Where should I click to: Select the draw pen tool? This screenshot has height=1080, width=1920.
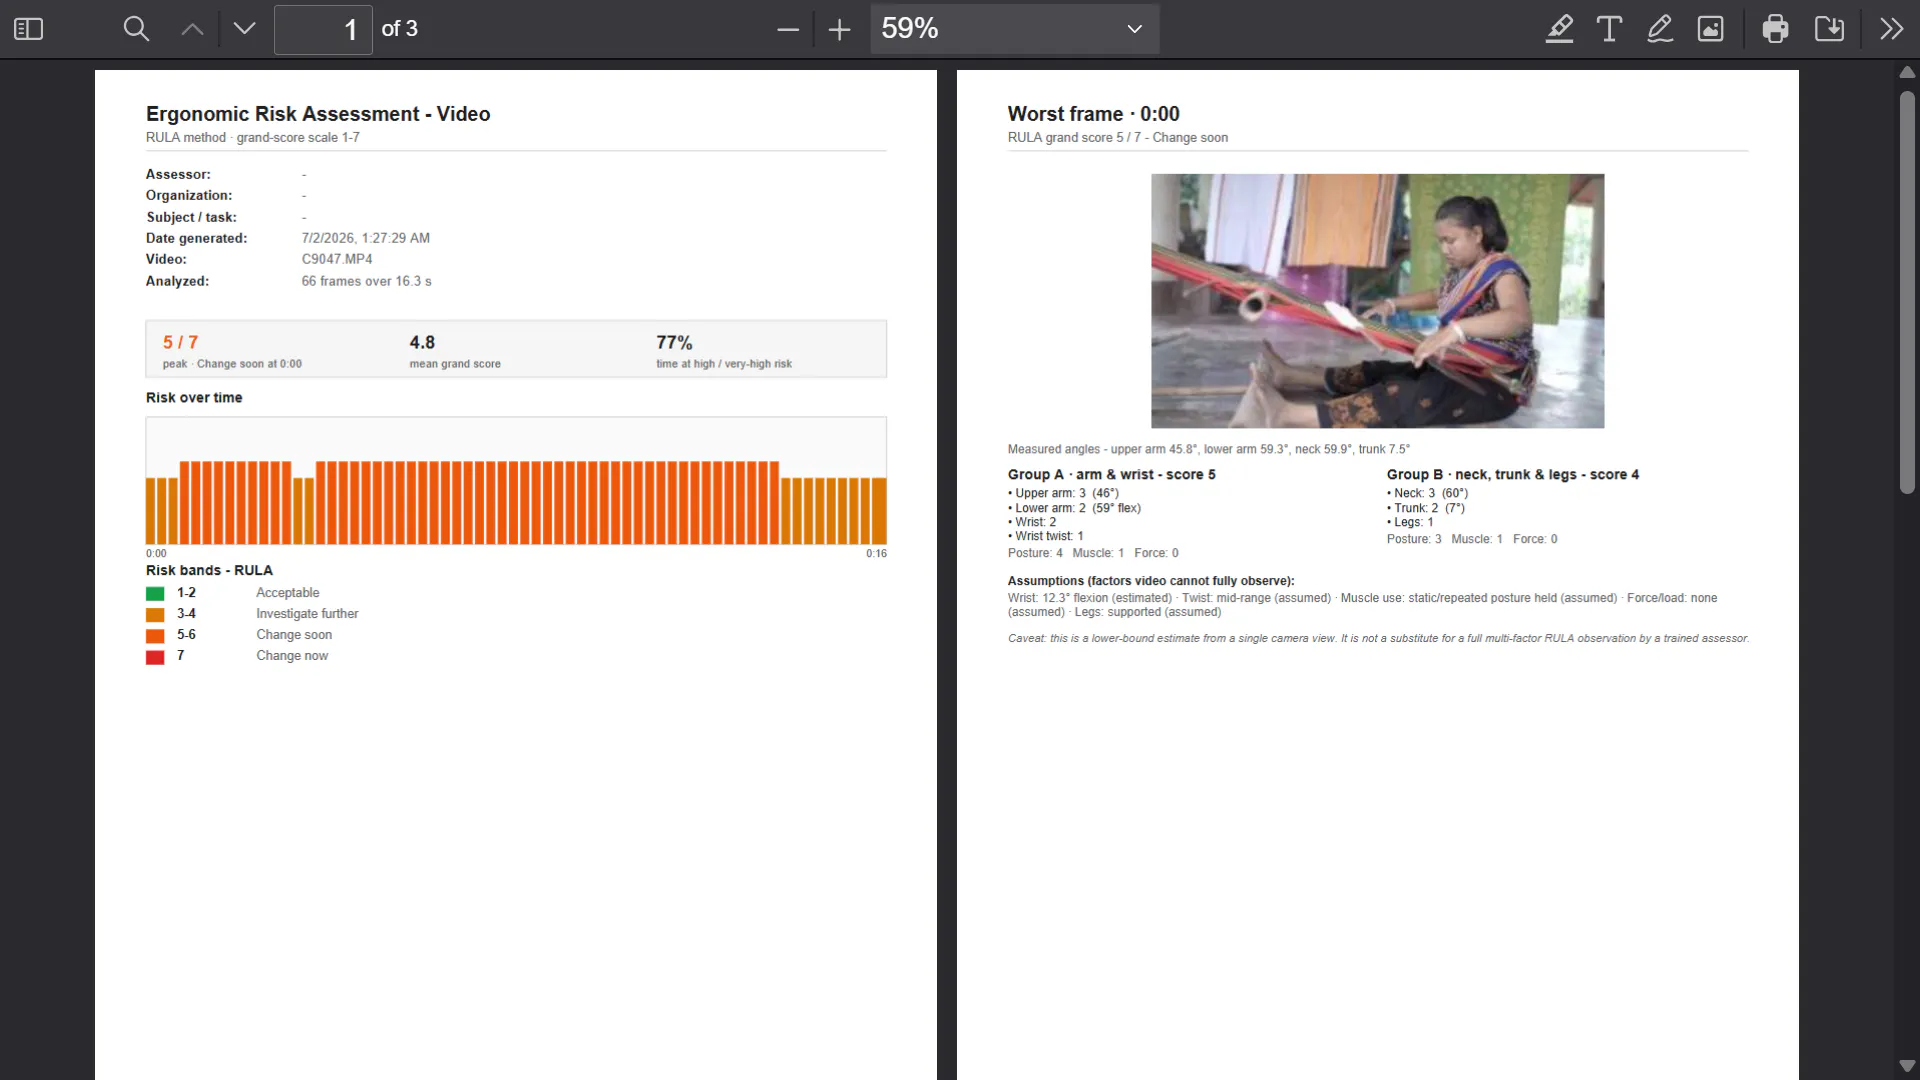point(1660,29)
